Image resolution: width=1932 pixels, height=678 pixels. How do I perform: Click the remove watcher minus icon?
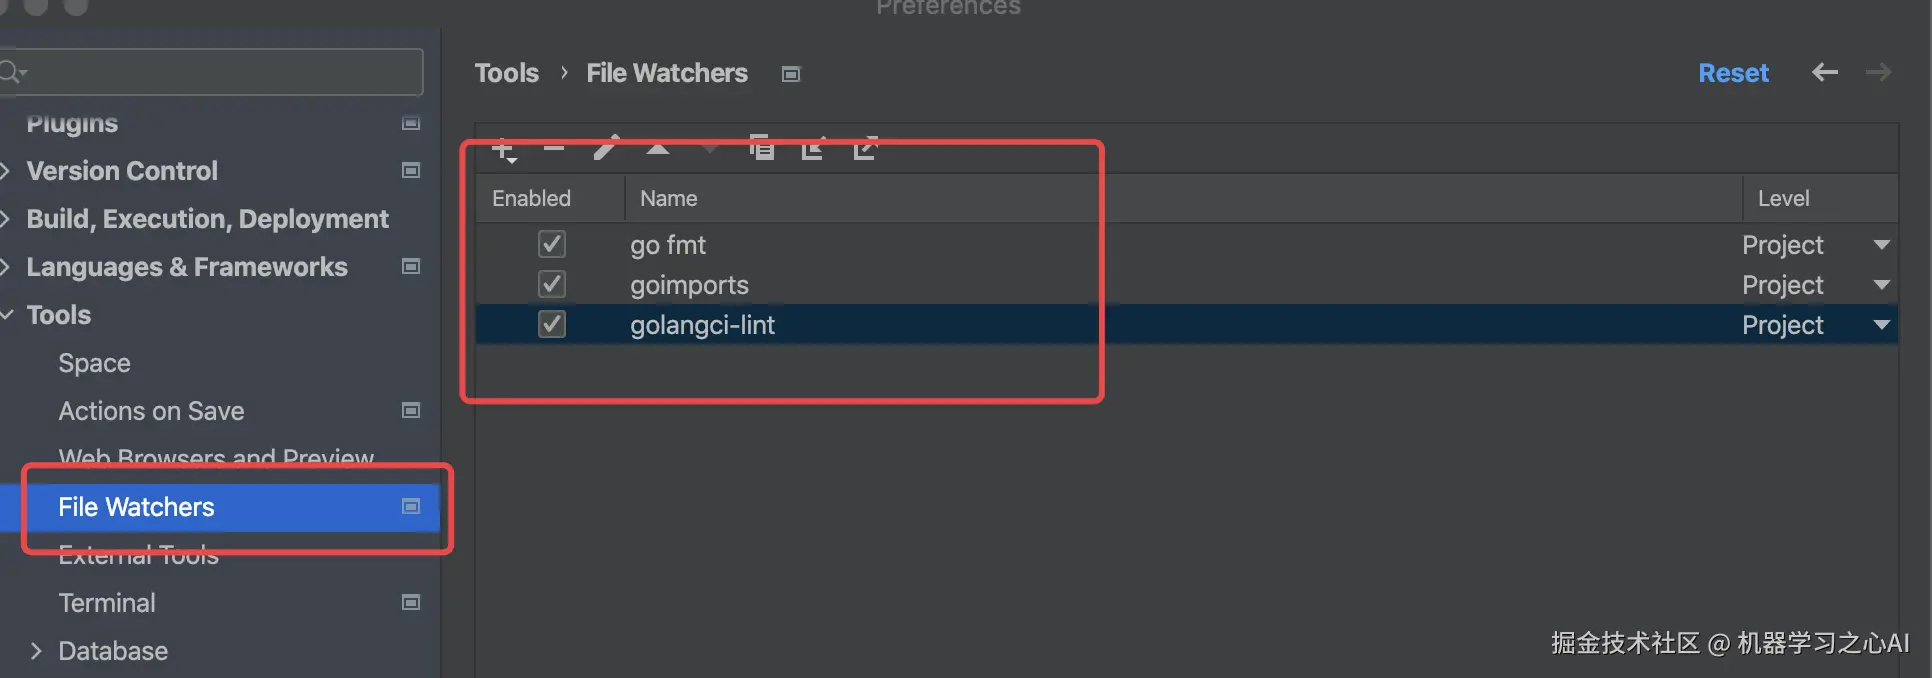554,149
